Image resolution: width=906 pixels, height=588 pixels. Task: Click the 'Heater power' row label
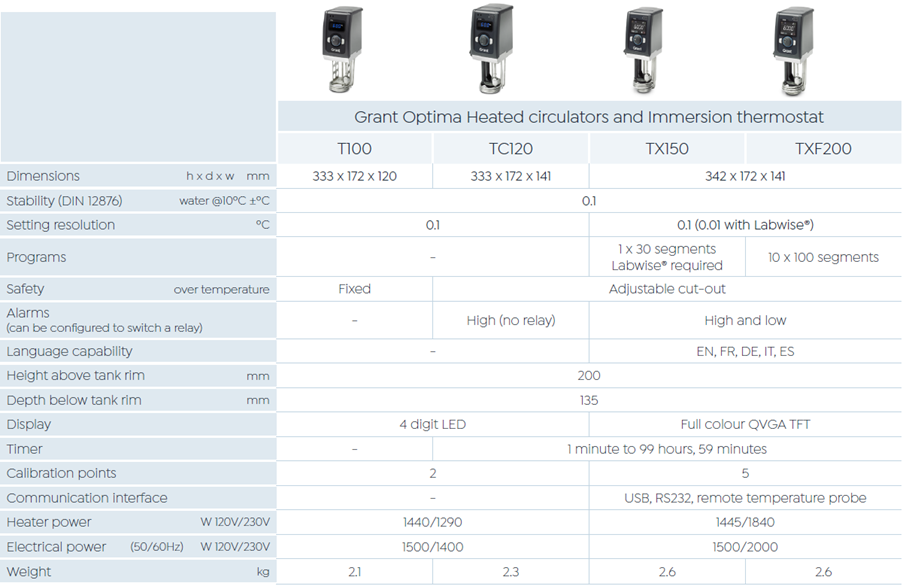coord(49,522)
